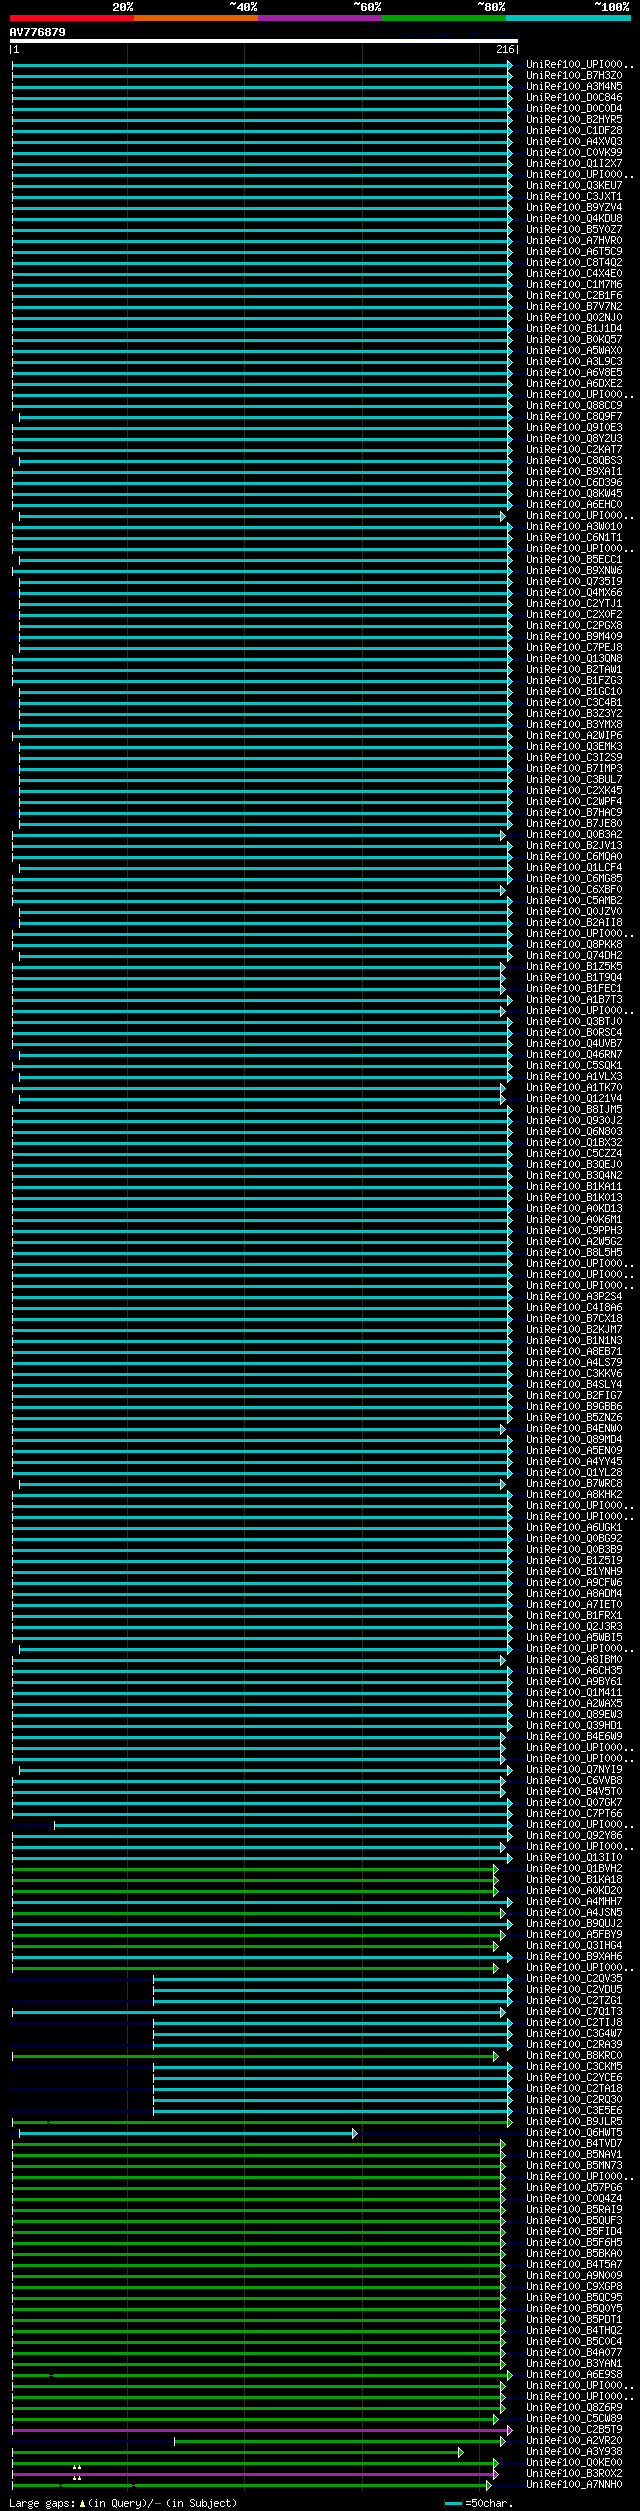Click the red ~20% identity legend segment

pyautogui.click(x=71, y=17)
